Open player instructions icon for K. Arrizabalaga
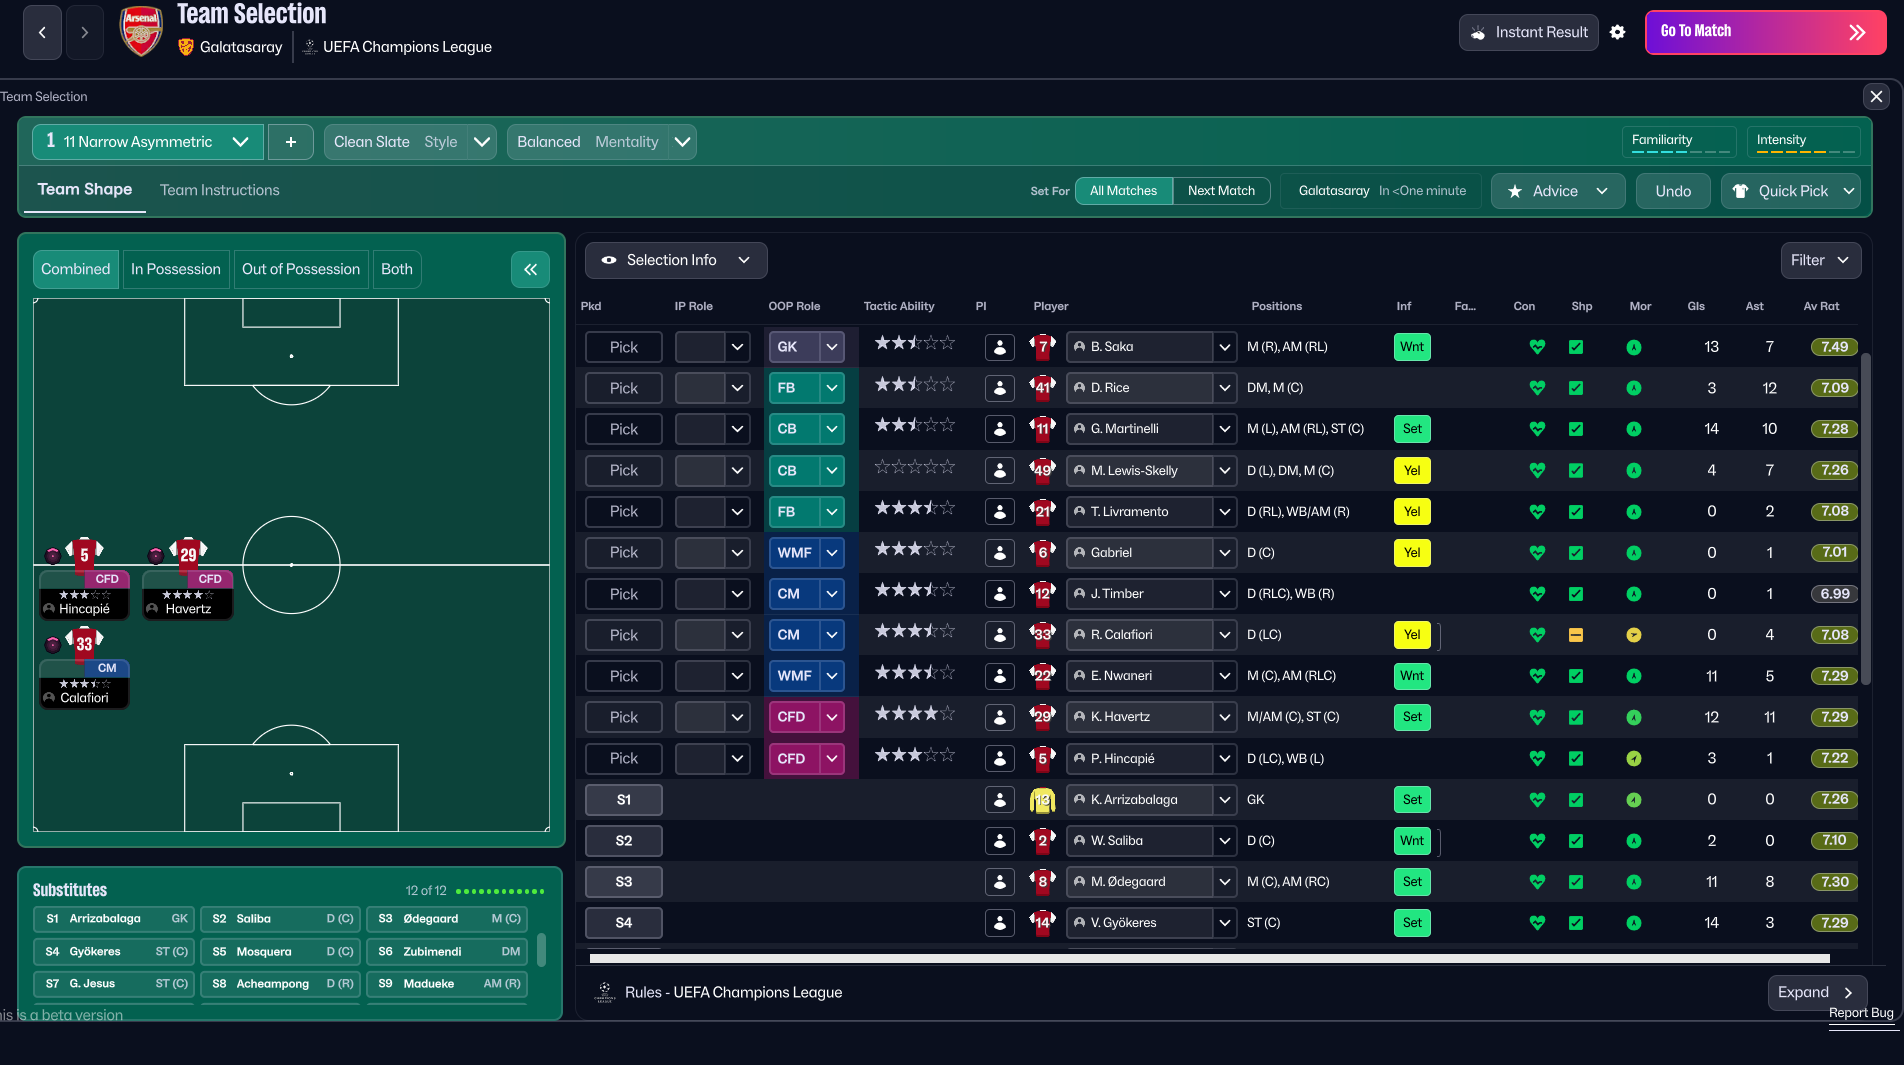Screen dimensions: 1904x1065 tap(999, 800)
